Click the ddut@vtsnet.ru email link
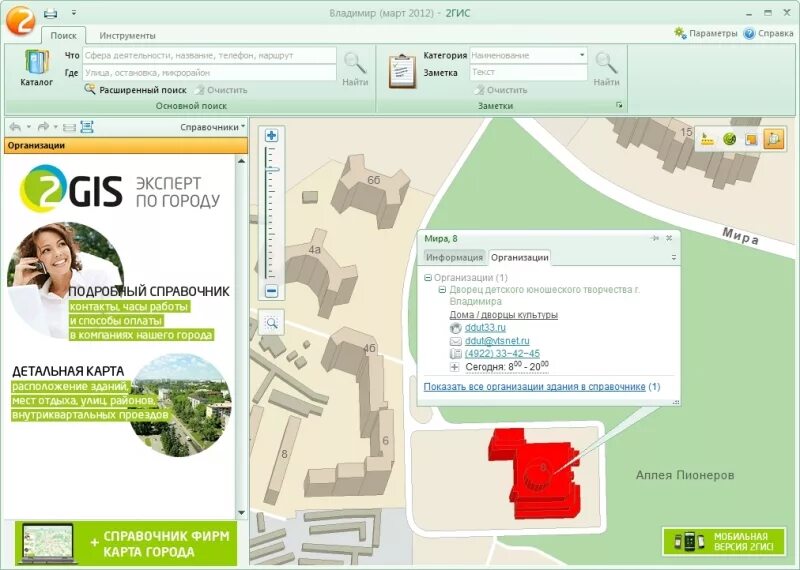 click(497, 340)
